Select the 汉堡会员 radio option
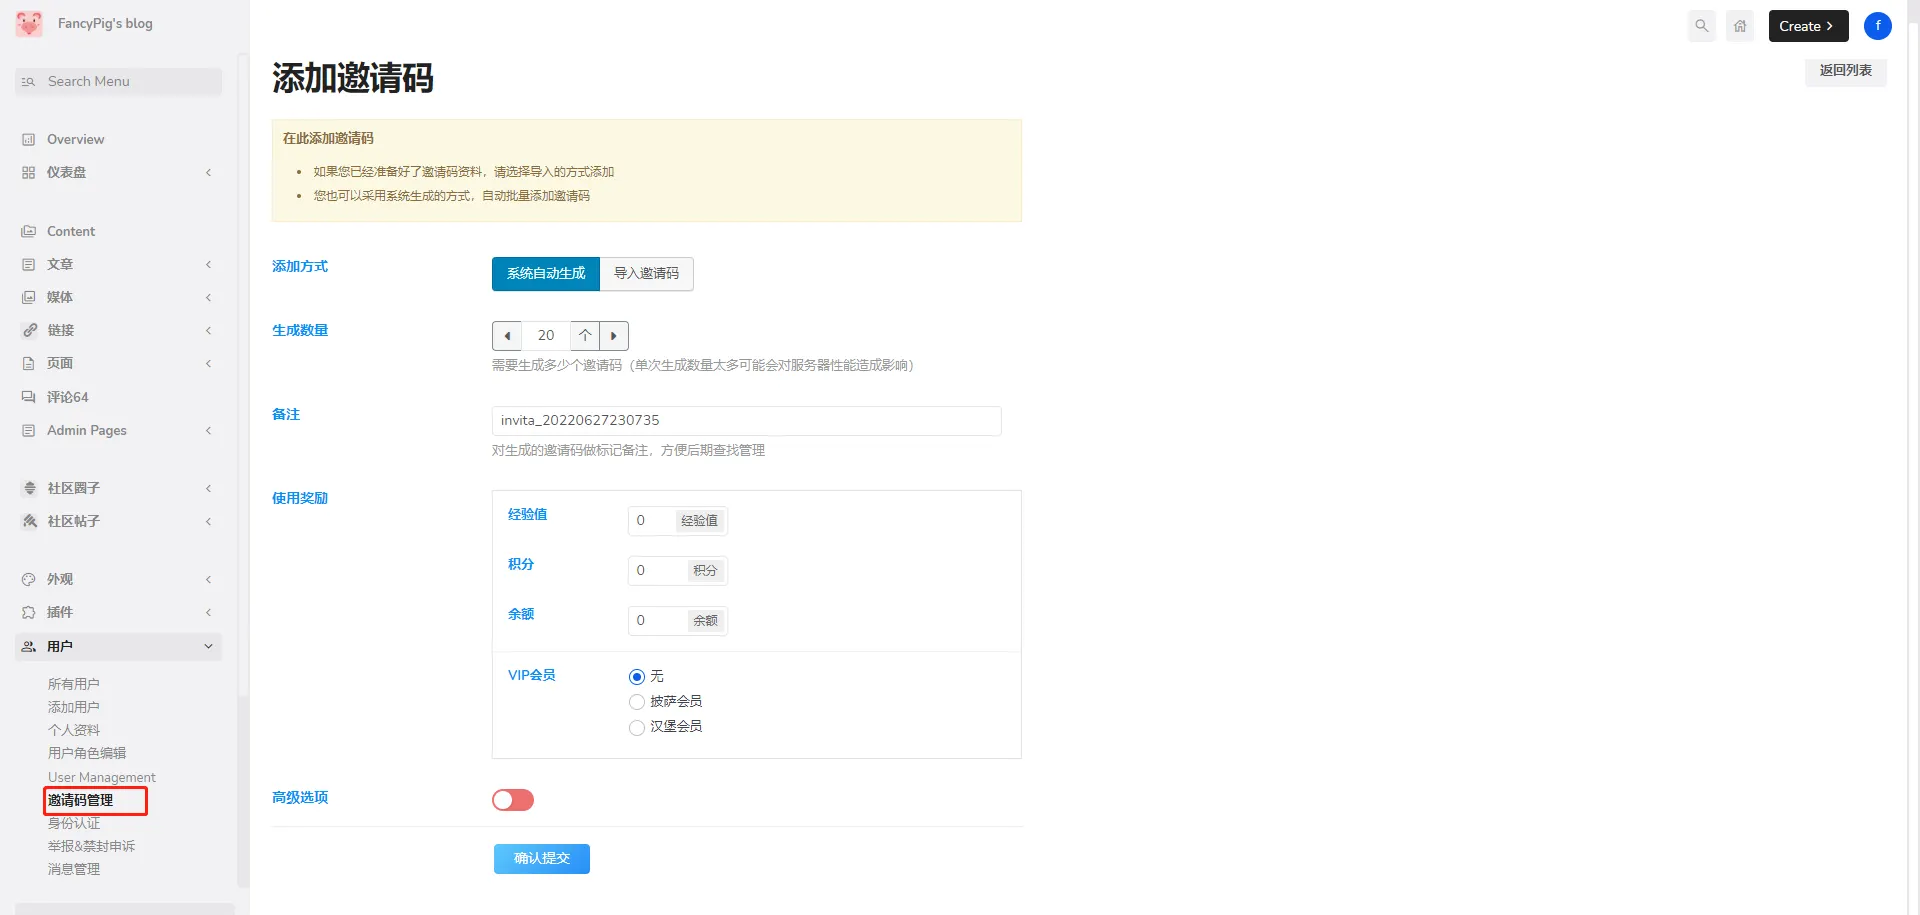Screen dimensions: 1920x915 point(637,727)
